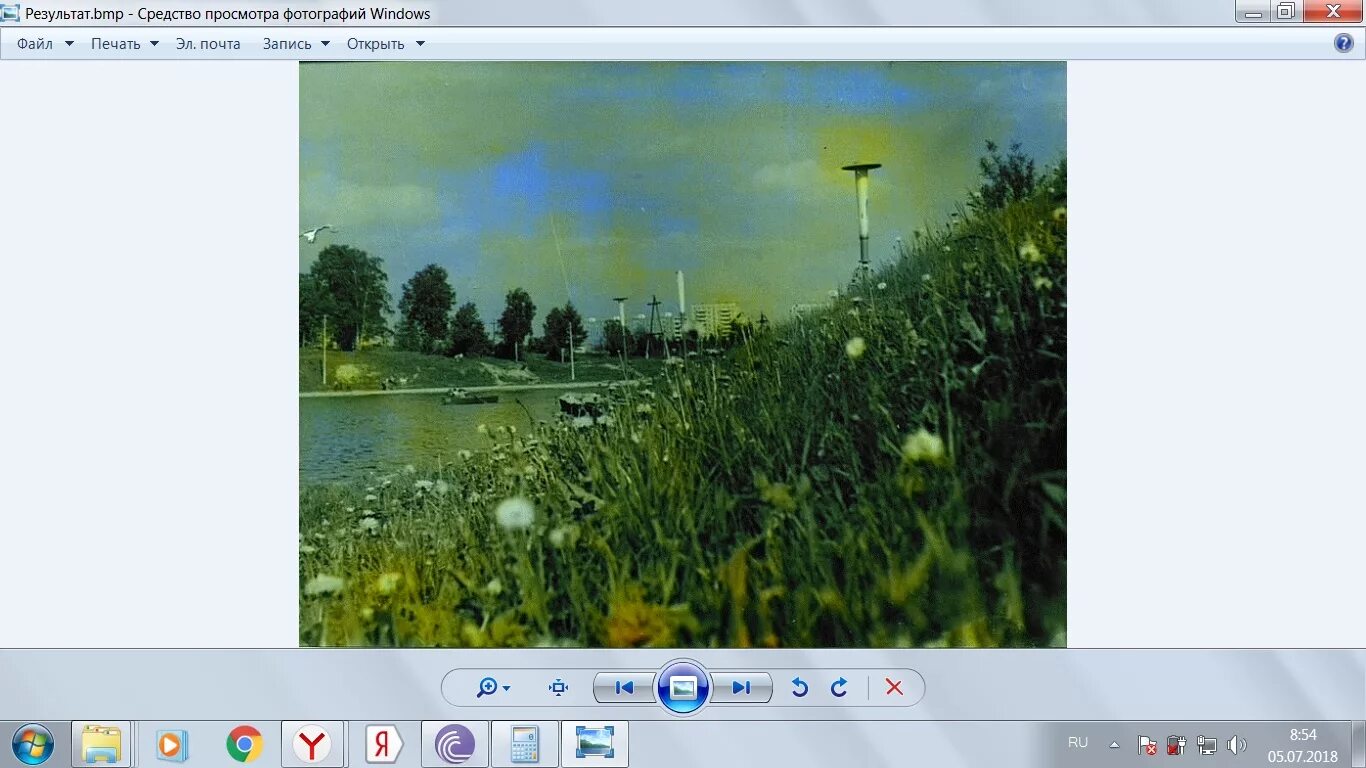Expand the arrow next to Запись

[325, 44]
